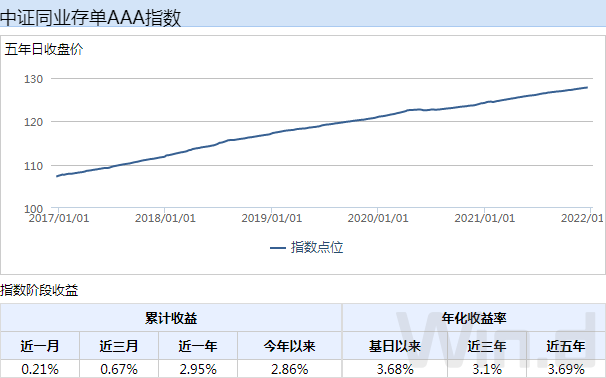This screenshot has height=378, width=606.
Task: Click the 3.68% value cell
Action: point(395,369)
